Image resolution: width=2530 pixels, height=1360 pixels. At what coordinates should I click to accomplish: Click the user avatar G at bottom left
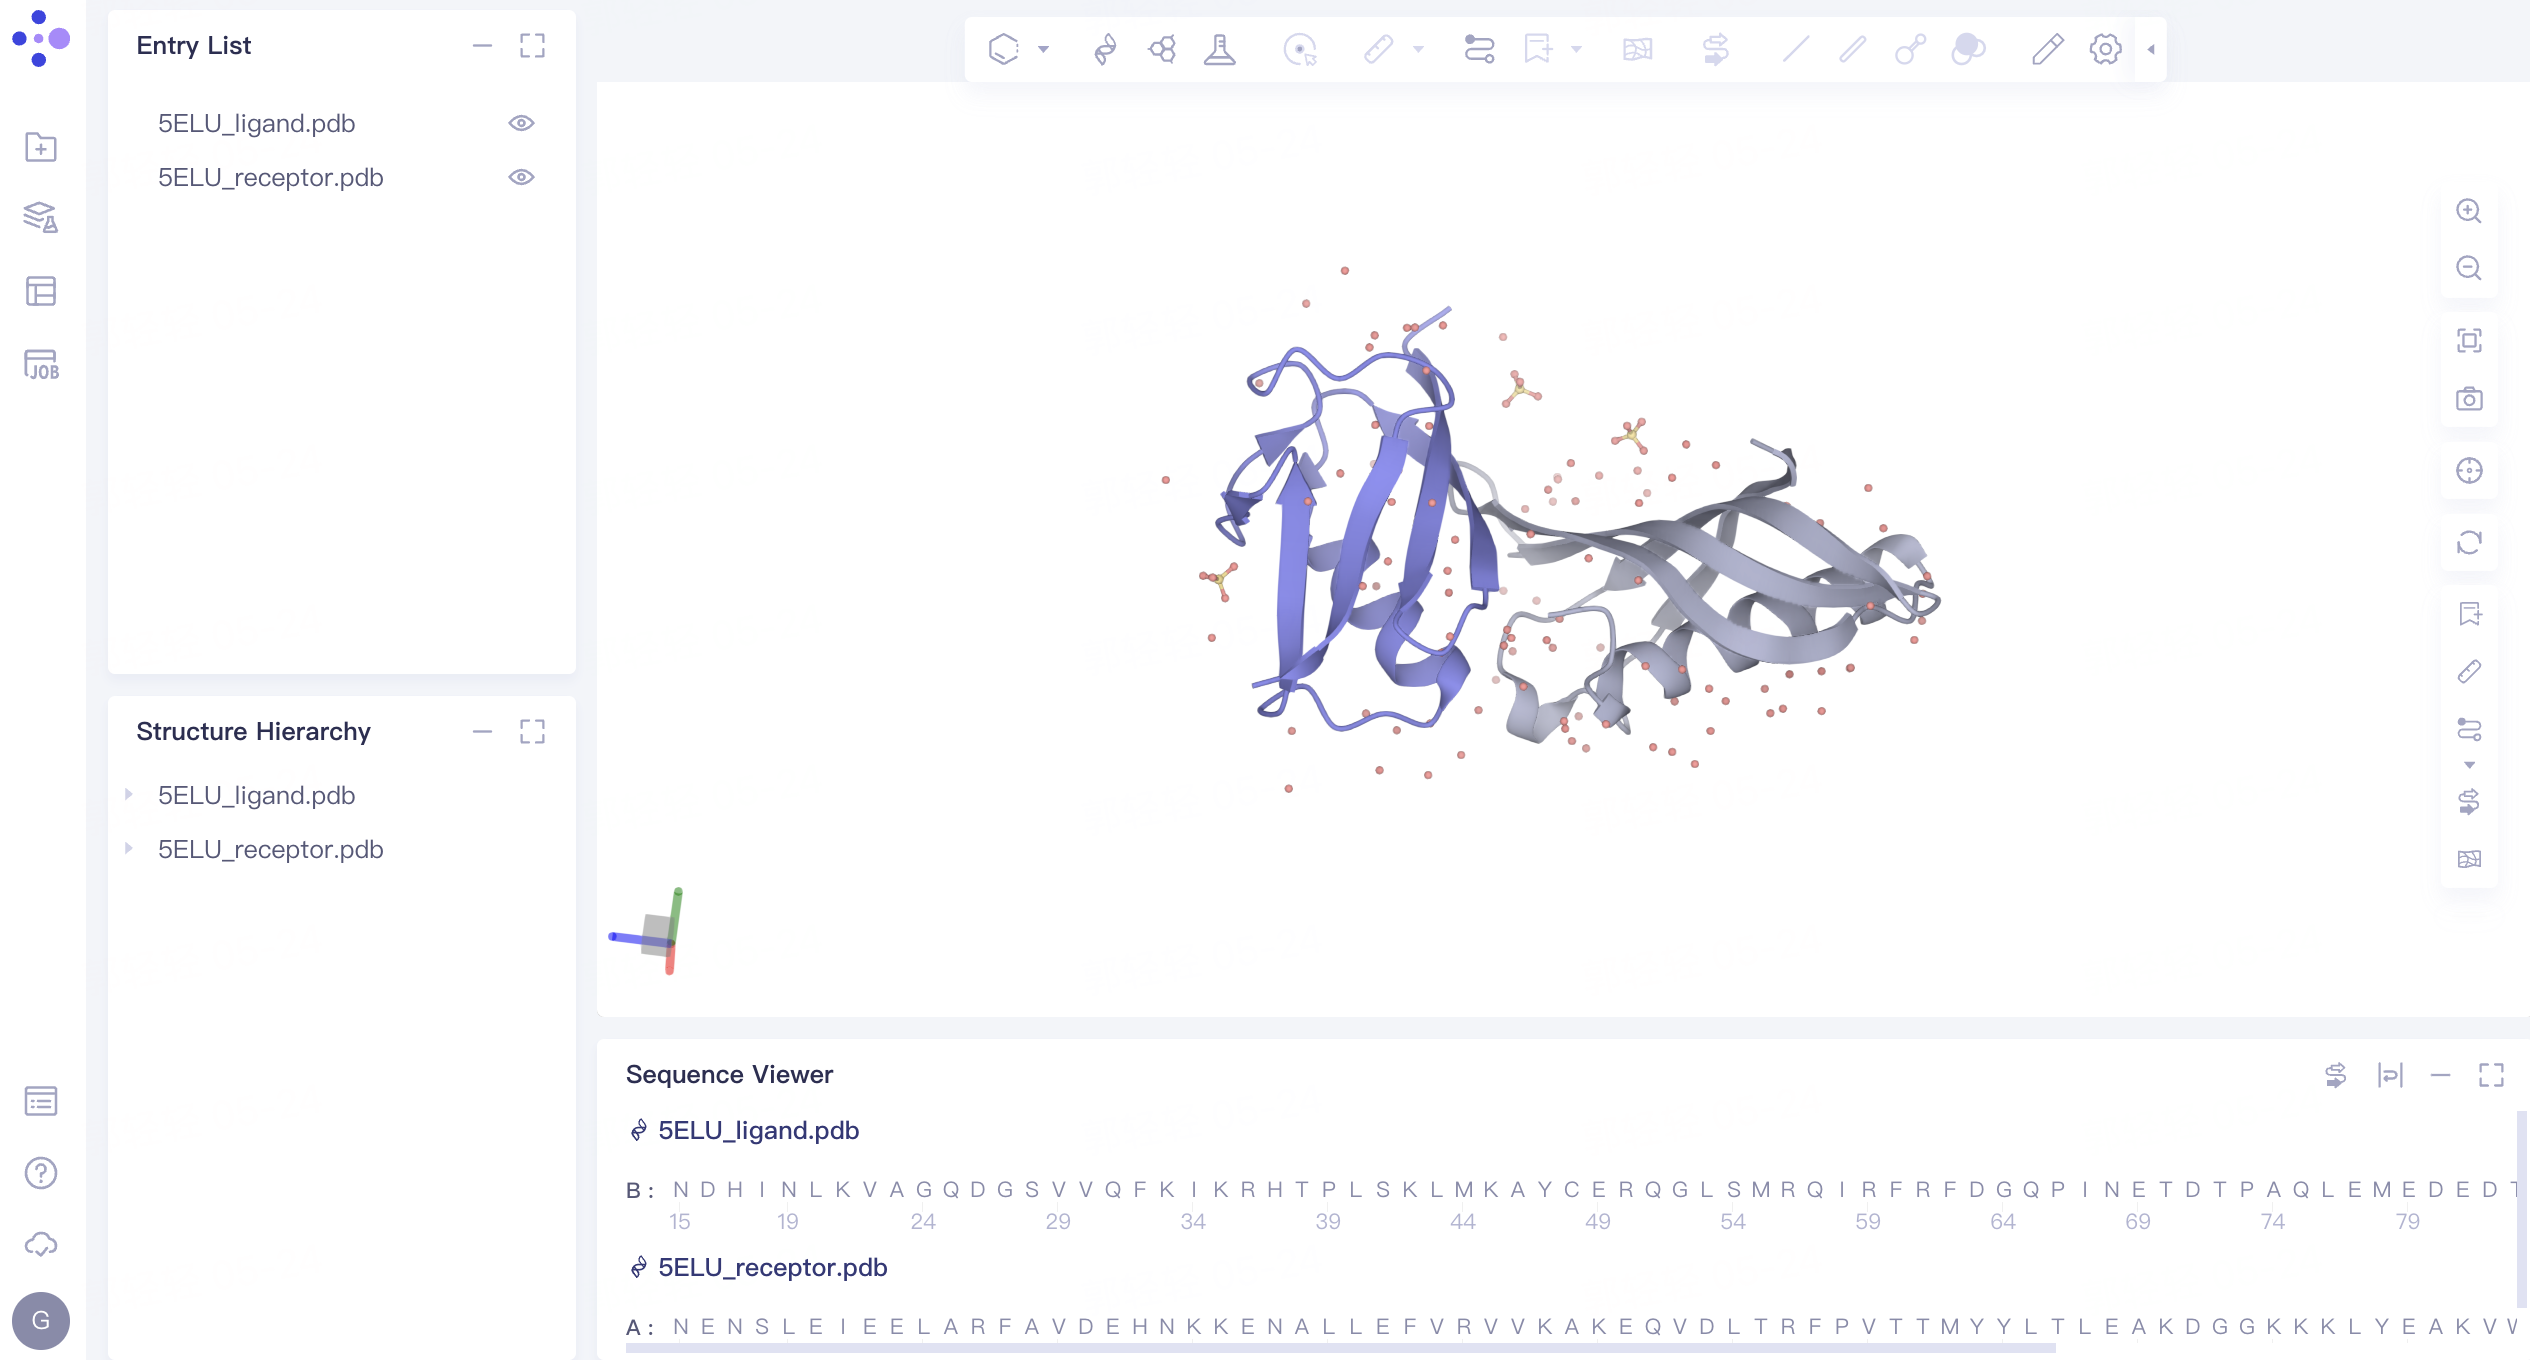pyautogui.click(x=41, y=1321)
